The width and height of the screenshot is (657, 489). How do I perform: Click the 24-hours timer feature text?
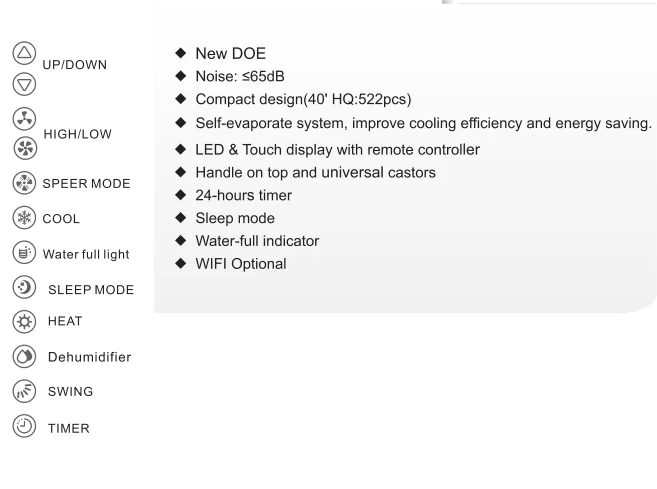coord(243,195)
